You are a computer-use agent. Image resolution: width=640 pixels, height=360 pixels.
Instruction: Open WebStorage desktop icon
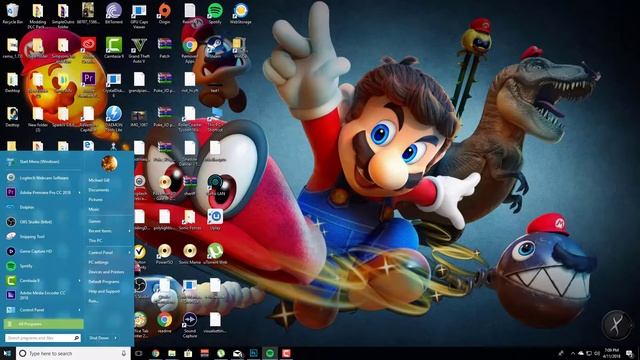click(240, 14)
